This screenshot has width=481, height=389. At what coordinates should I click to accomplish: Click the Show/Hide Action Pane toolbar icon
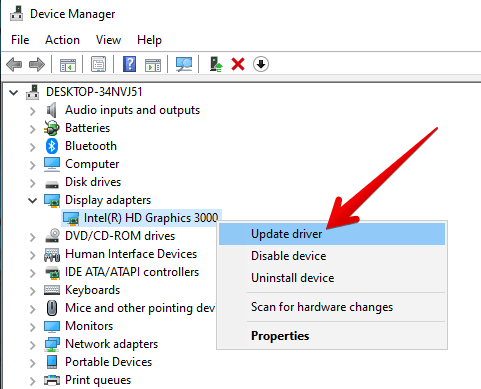click(x=153, y=64)
